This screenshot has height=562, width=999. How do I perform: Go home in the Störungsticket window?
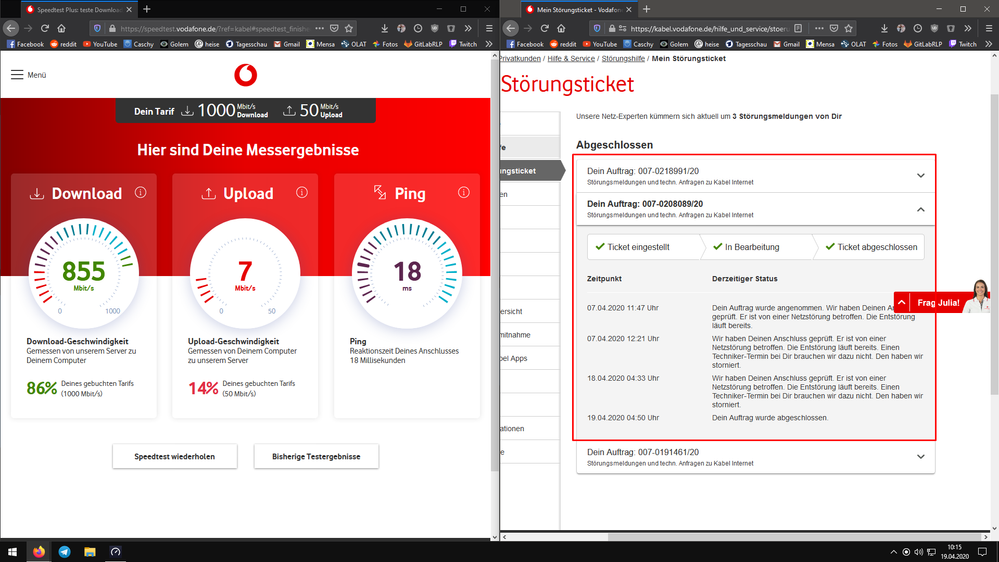coord(561,28)
